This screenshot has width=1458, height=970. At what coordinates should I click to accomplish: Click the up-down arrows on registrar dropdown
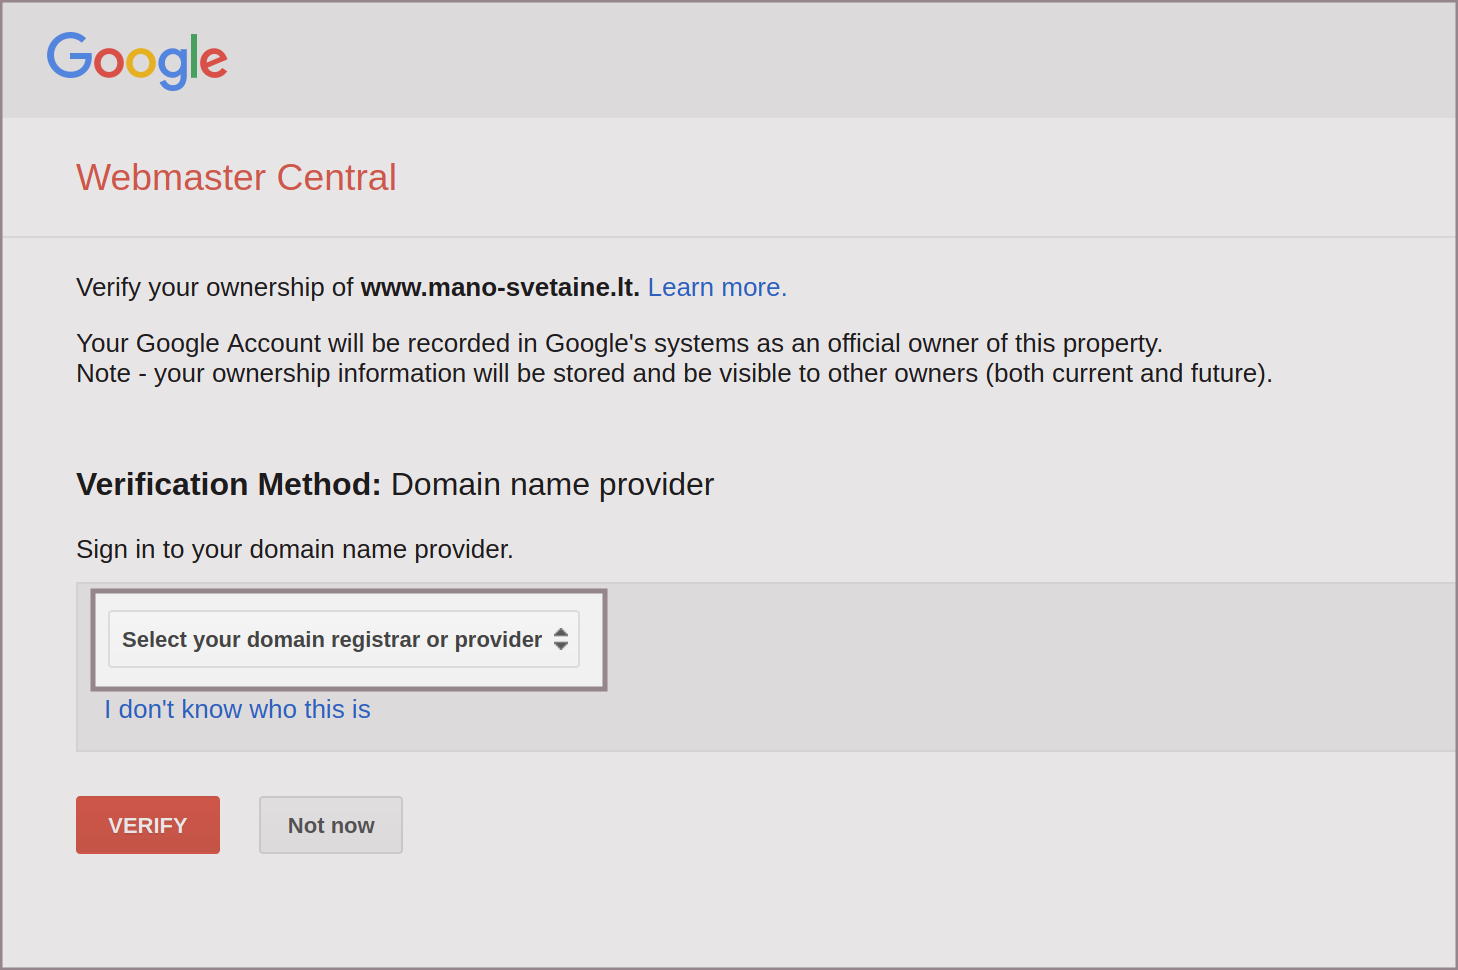point(561,639)
